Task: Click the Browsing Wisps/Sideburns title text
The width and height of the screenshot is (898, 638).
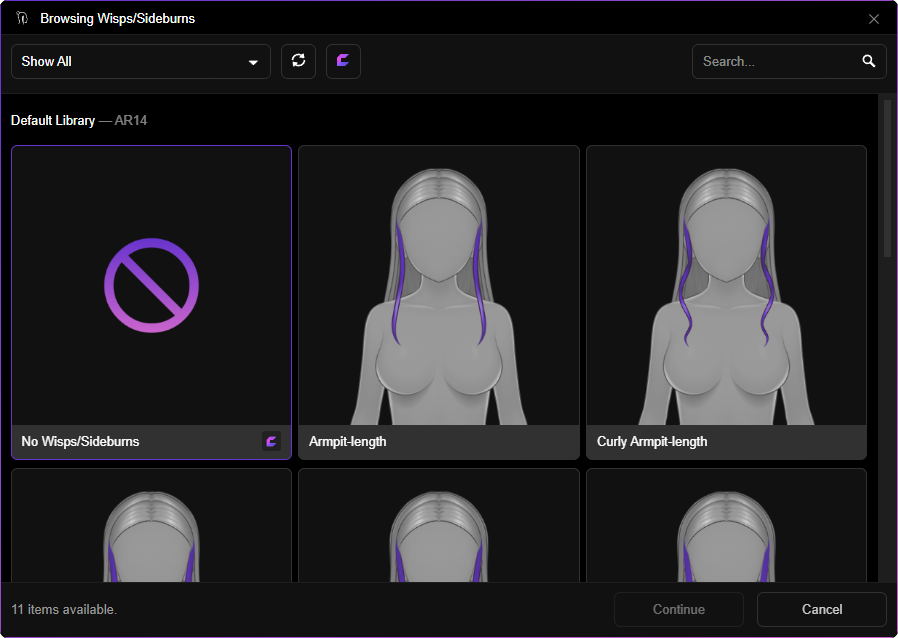Action: point(117,18)
